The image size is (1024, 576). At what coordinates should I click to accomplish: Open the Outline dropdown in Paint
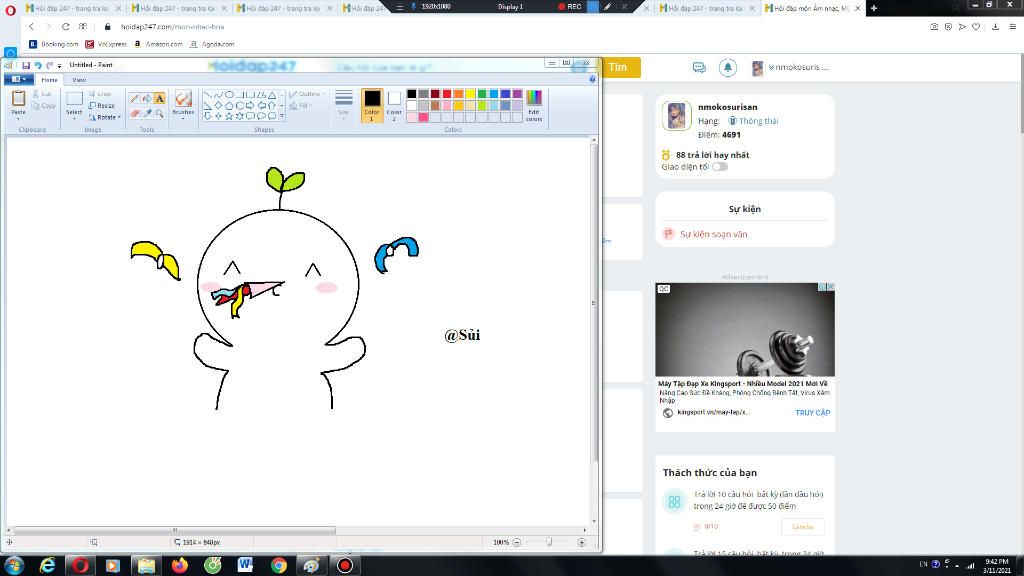307,94
